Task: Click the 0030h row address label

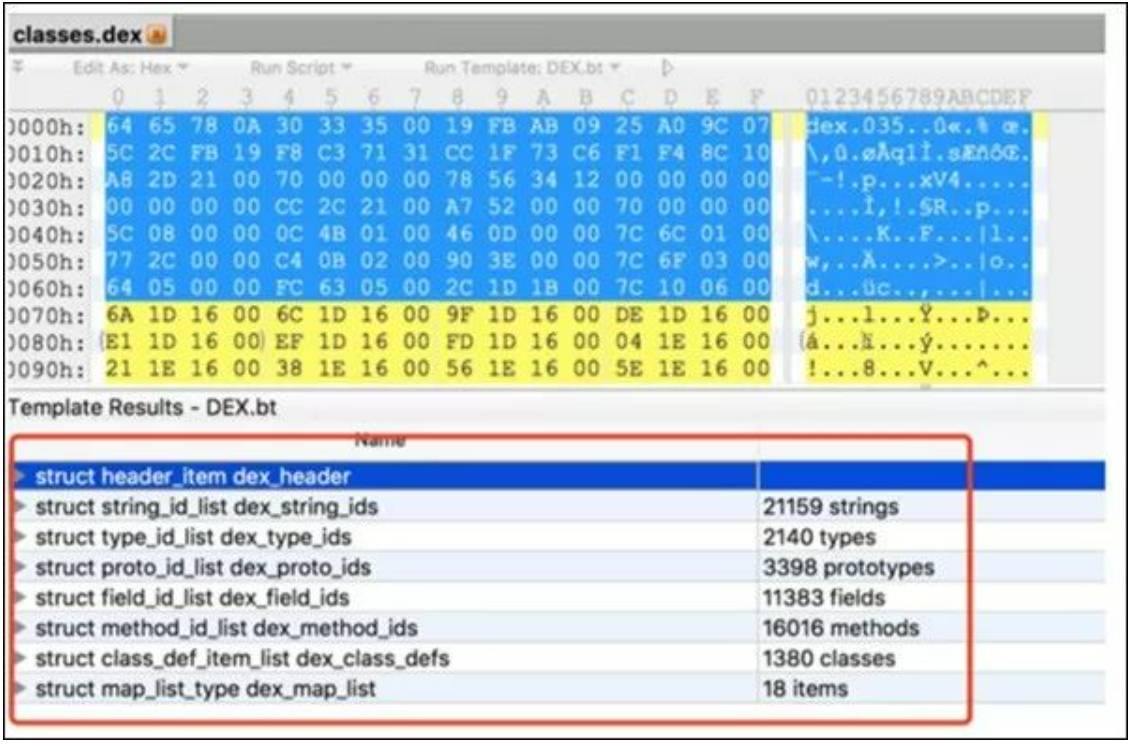Action: point(45,208)
